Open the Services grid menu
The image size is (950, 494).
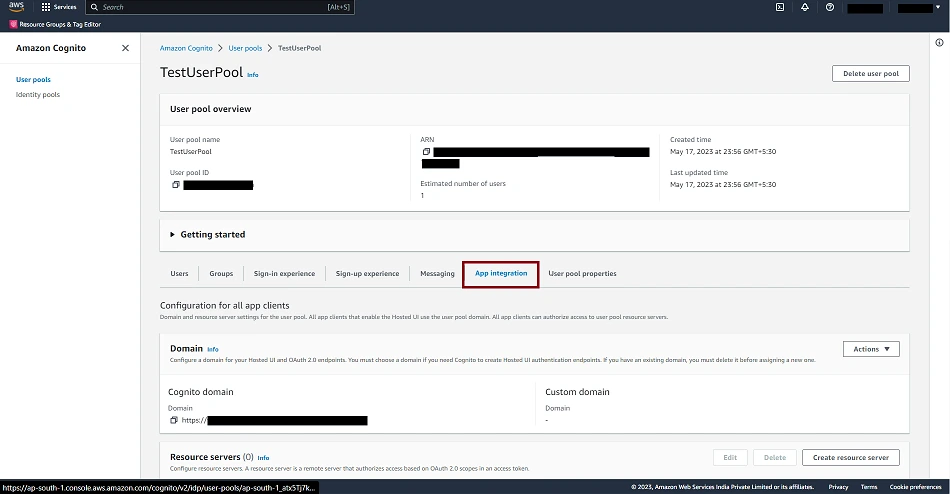tap(59, 7)
